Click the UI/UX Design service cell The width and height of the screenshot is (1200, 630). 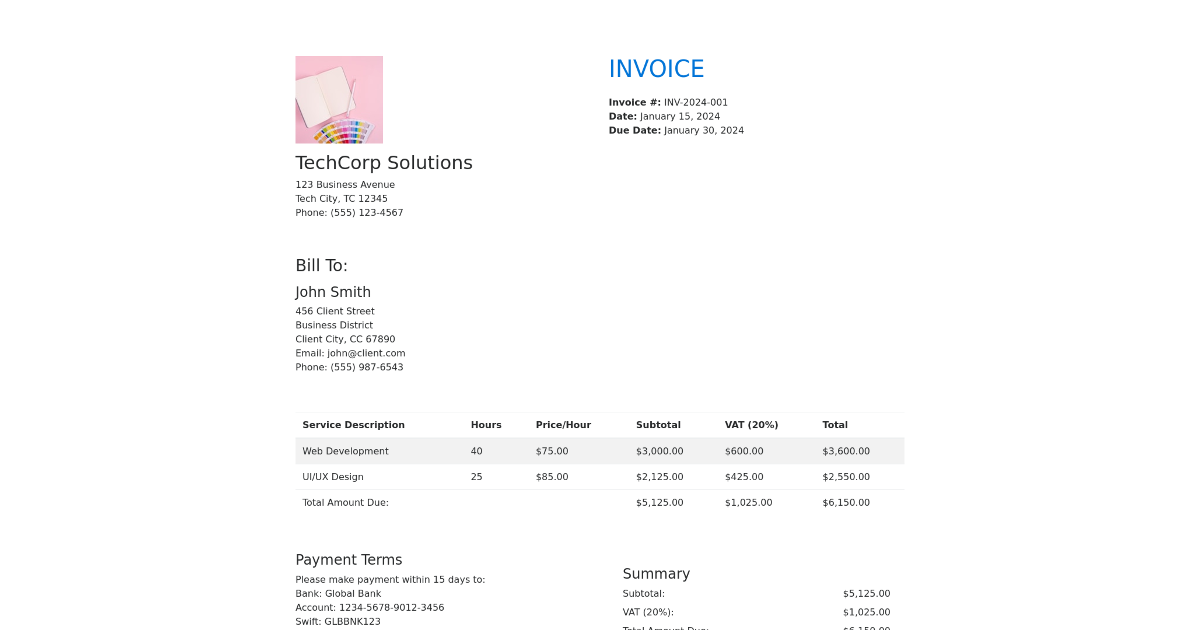pyautogui.click(x=333, y=477)
